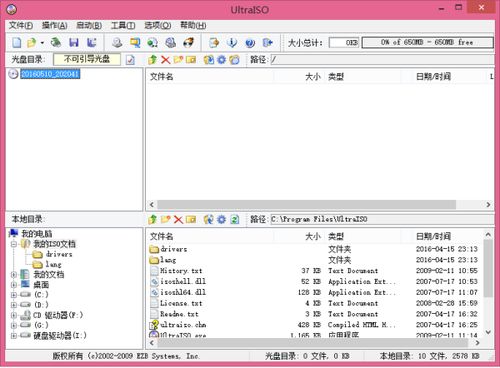The height and width of the screenshot is (368, 500).
Task: Select 我的电脑 in the local tree
Action: 37,234
